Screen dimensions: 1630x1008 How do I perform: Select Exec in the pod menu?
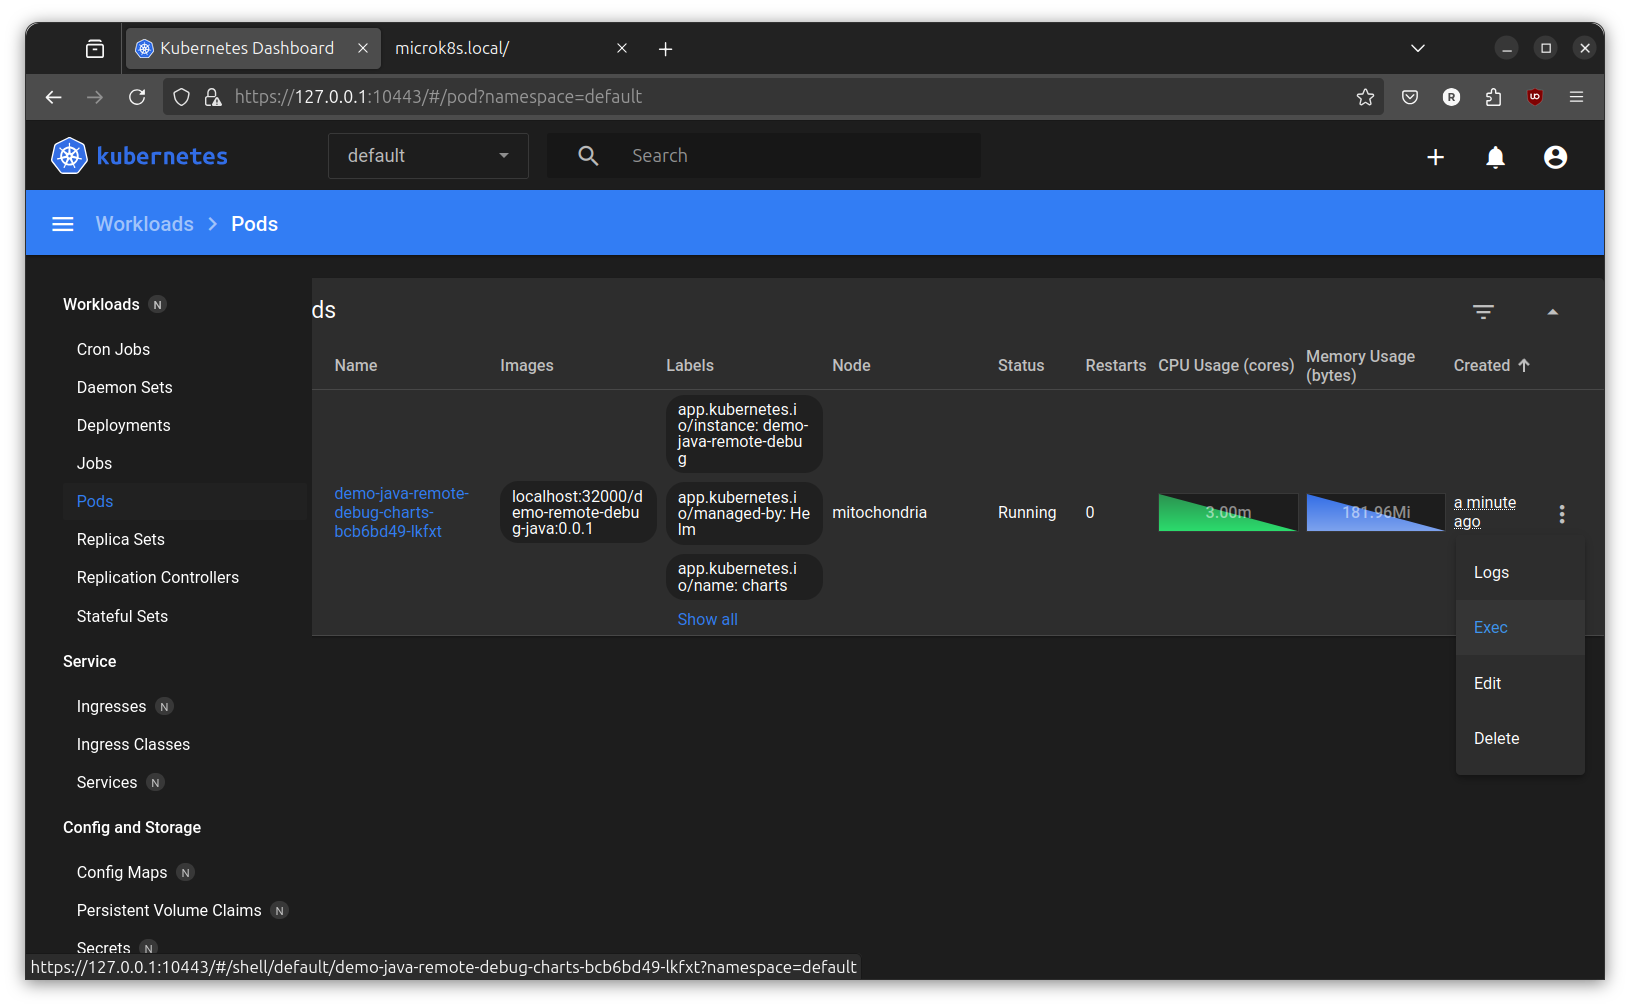(1520, 628)
